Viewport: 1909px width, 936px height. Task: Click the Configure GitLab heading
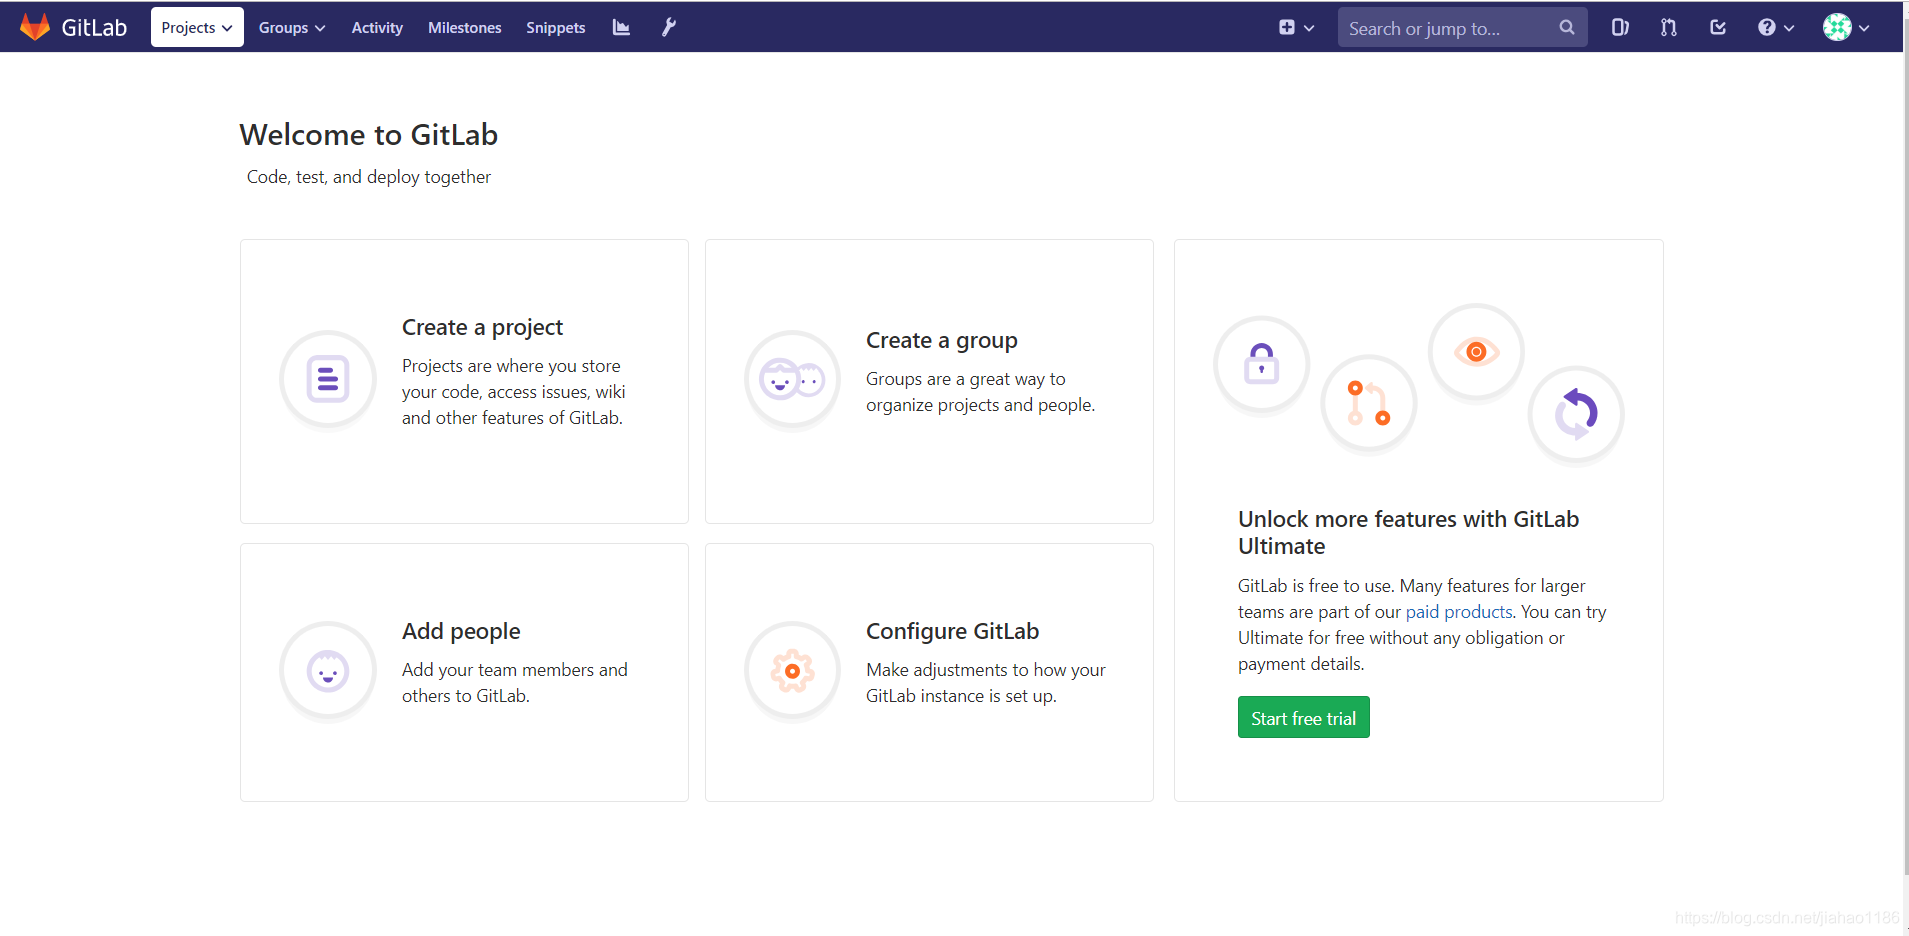952,631
